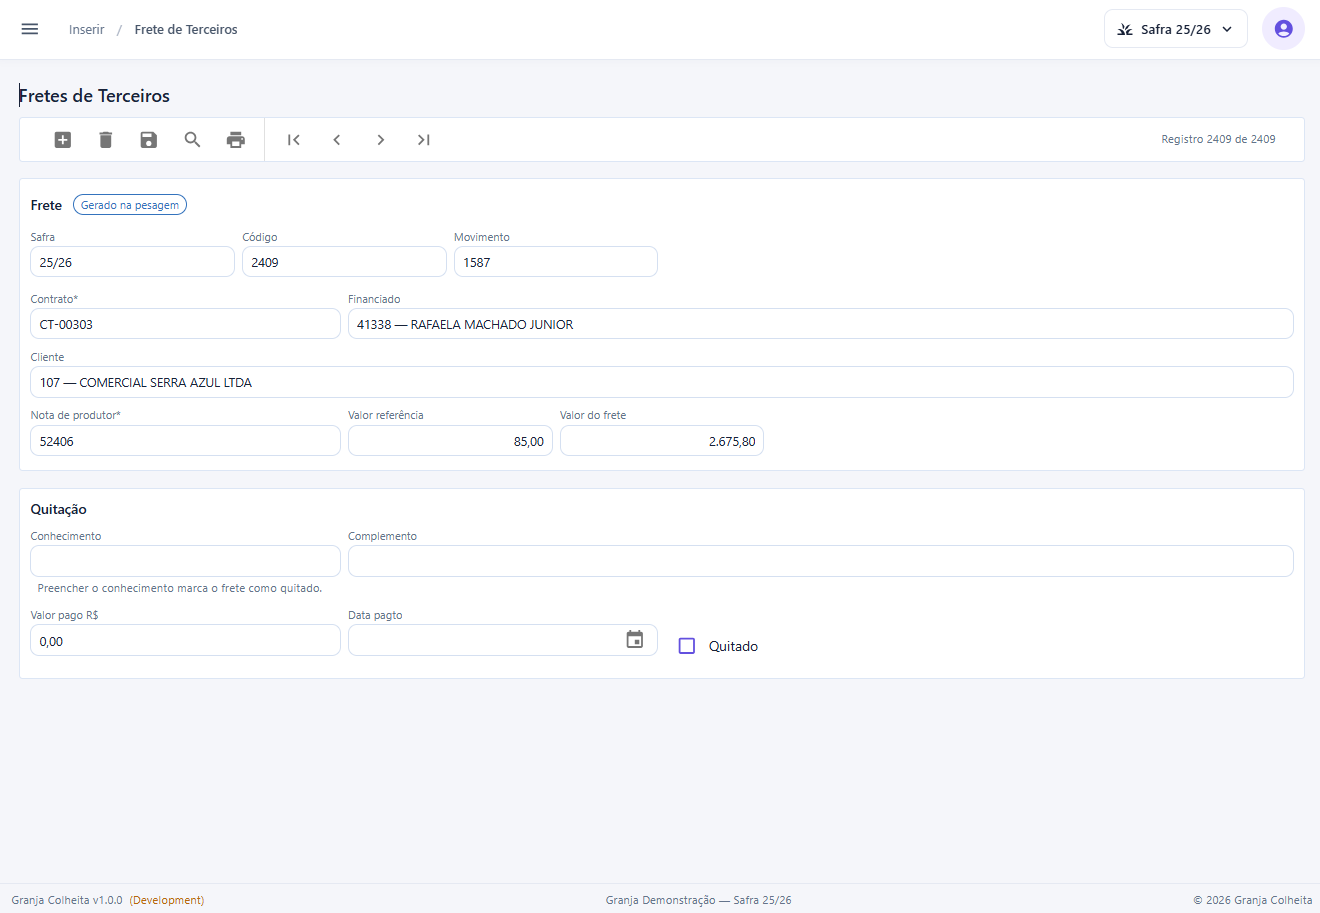Focus the Complemento input field

(821, 561)
